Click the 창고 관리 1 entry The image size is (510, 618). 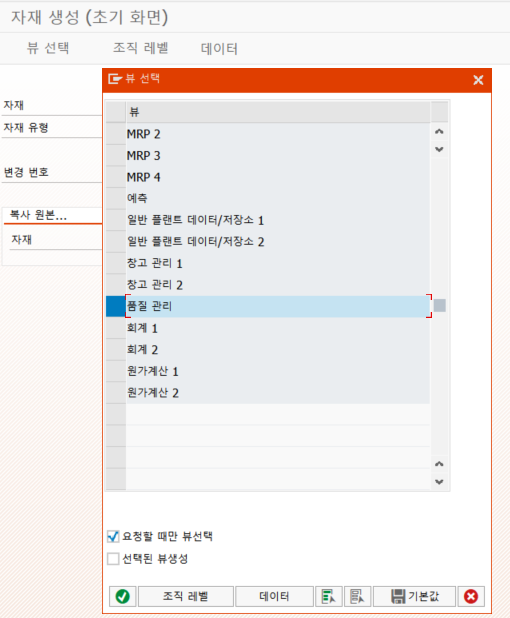tap(278, 263)
